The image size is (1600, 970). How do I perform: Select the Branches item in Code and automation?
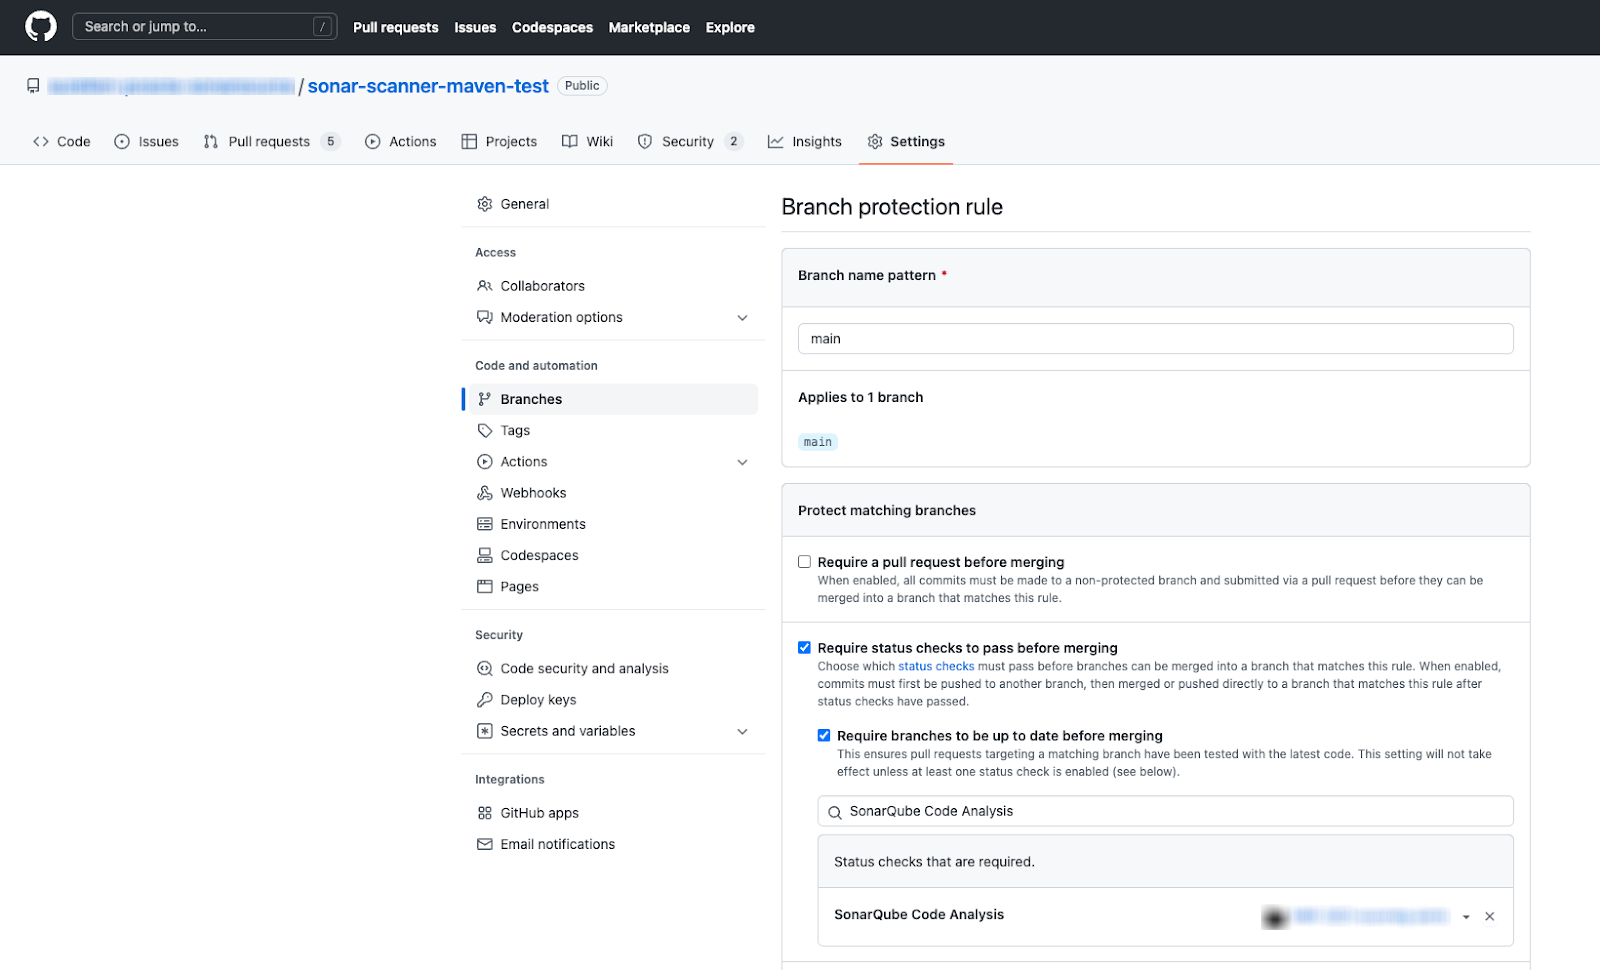(x=531, y=398)
